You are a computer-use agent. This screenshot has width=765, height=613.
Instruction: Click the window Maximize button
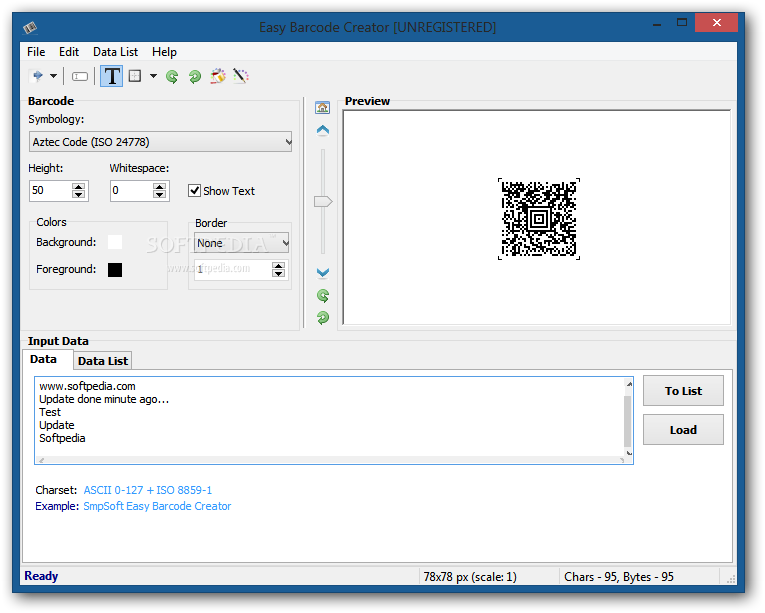click(682, 22)
